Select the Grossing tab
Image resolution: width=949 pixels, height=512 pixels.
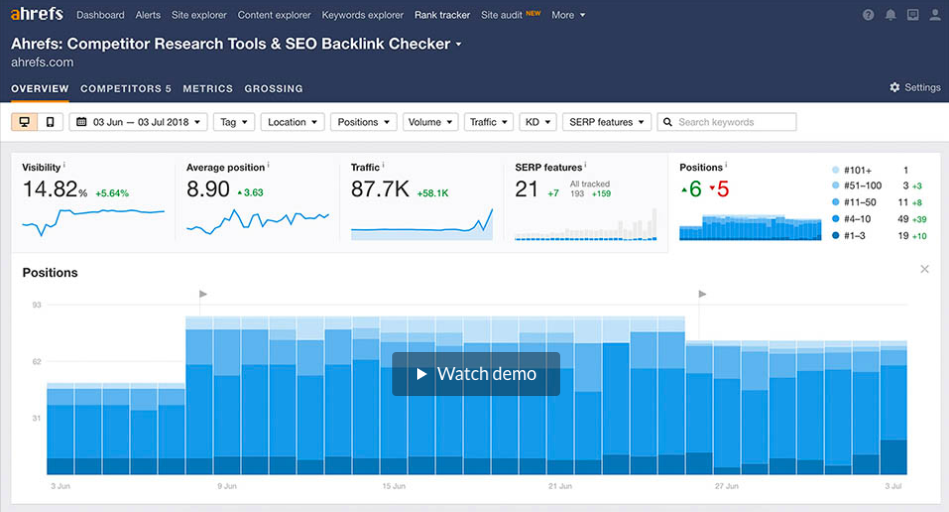coord(274,88)
